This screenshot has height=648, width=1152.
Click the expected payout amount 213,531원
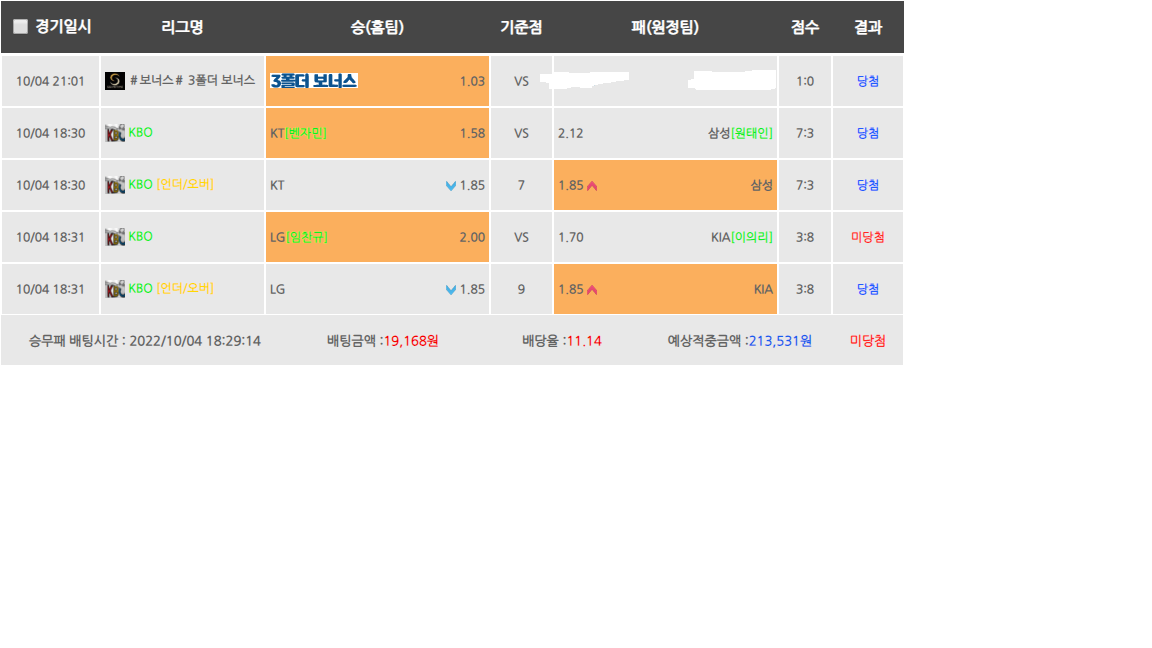click(780, 341)
